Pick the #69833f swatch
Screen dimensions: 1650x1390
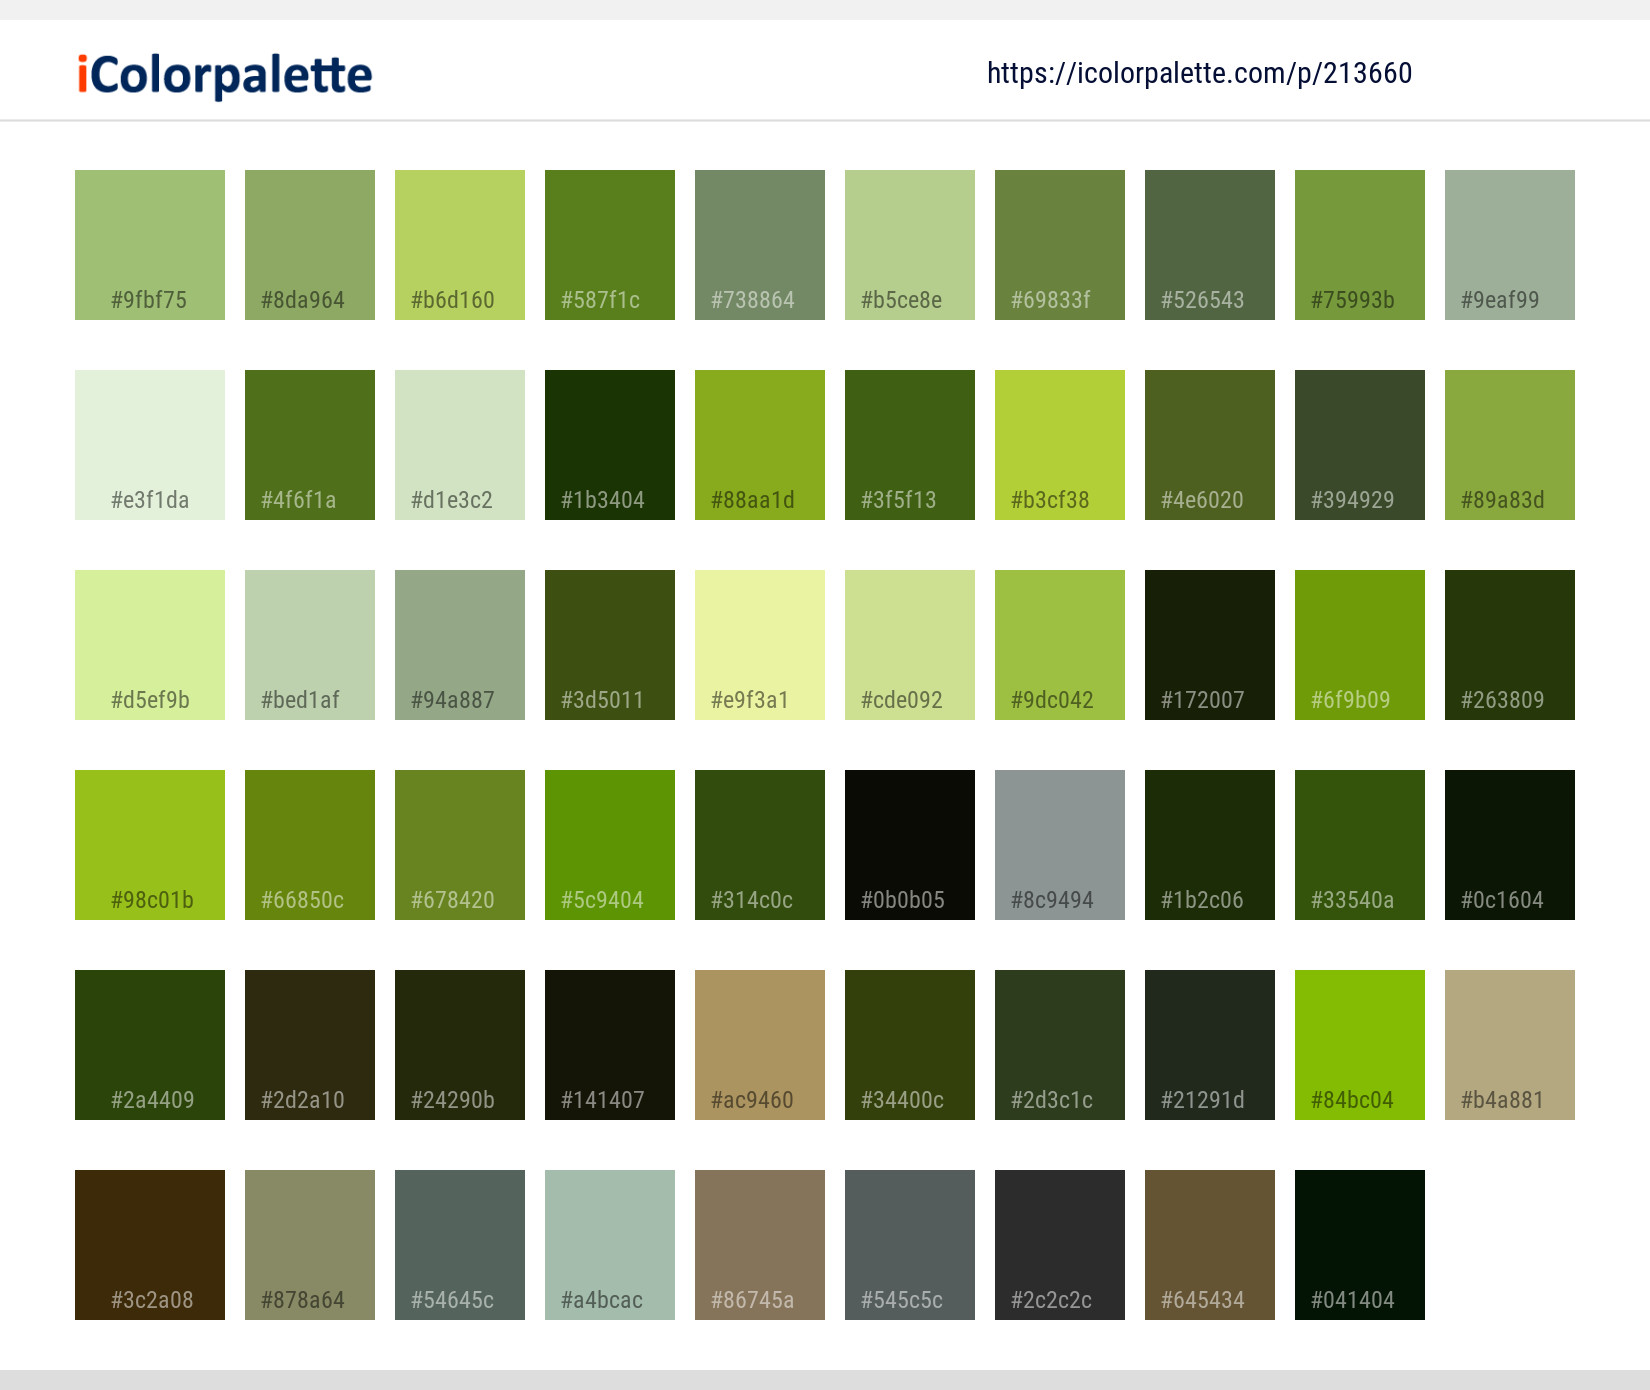(x=1060, y=245)
